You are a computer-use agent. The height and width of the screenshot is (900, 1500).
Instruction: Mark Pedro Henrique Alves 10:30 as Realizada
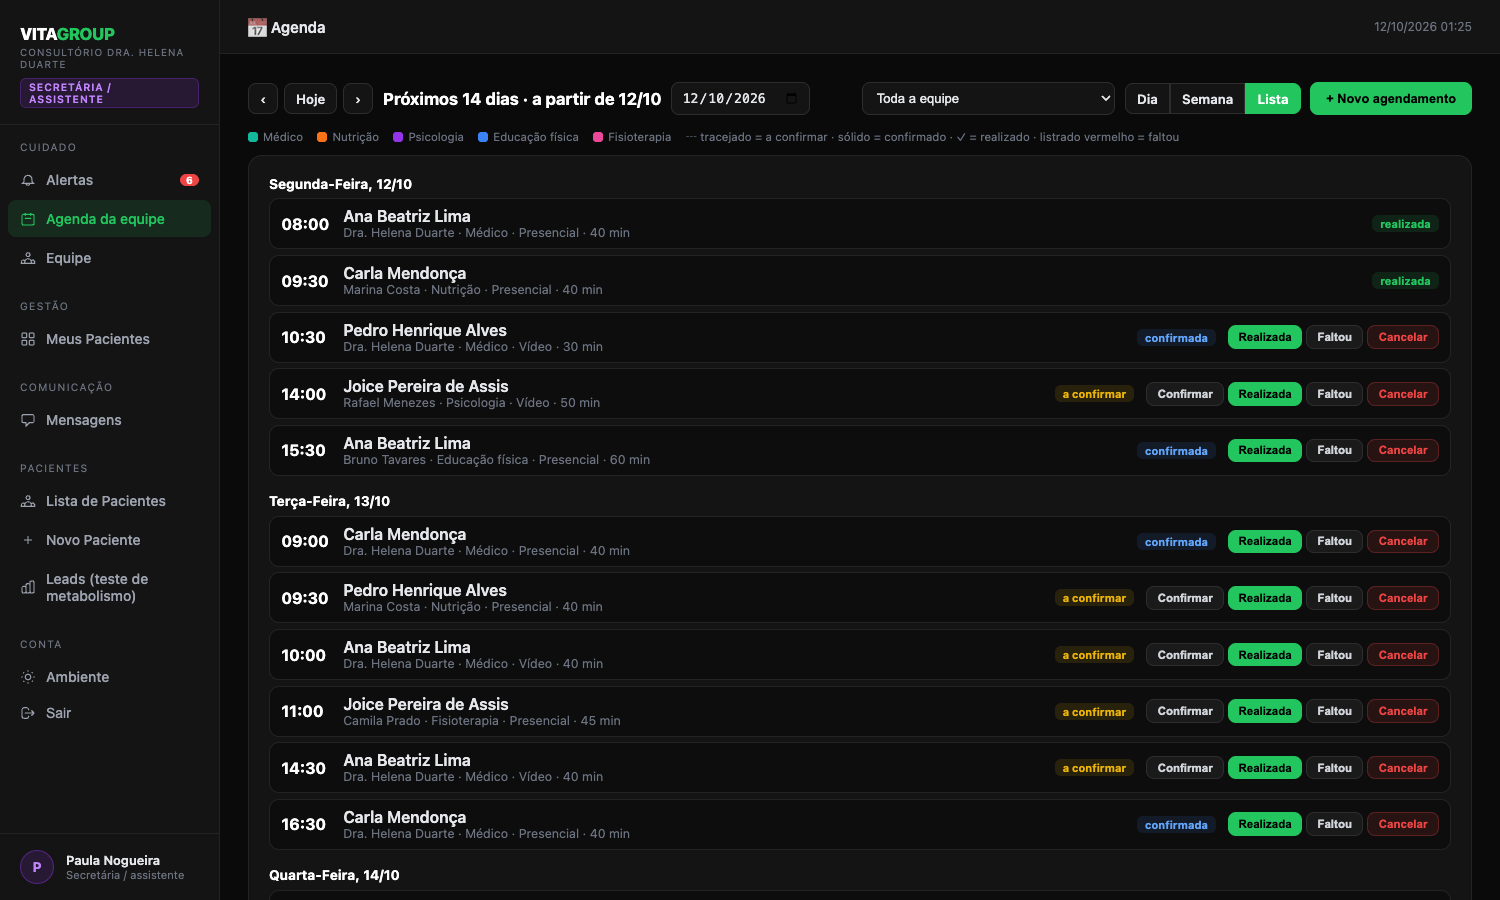1265,337
